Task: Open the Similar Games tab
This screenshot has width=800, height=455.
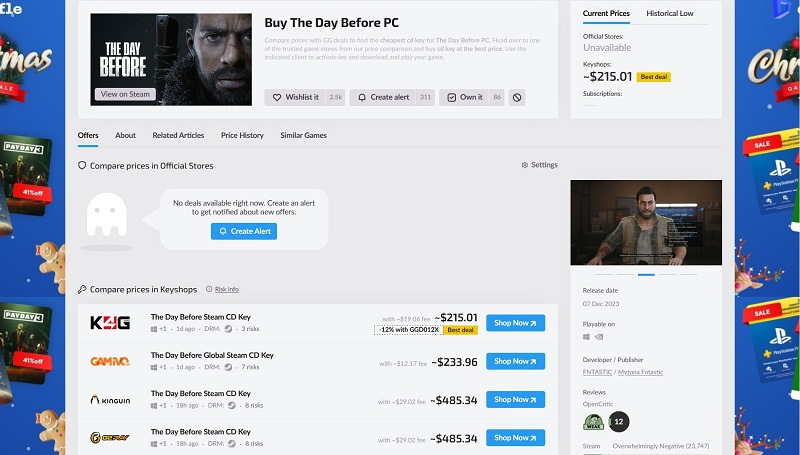Action: click(x=303, y=135)
